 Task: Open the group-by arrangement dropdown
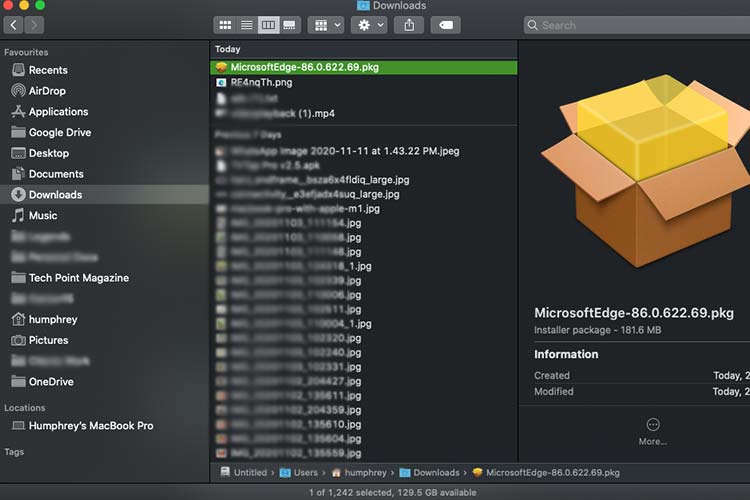326,25
